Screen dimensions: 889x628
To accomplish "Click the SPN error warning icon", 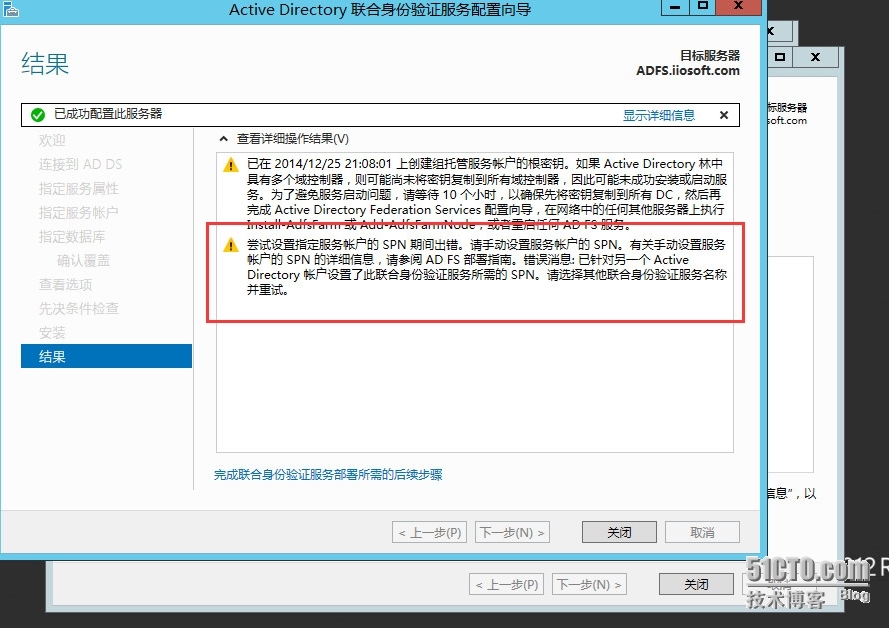I will (x=231, y=245).
